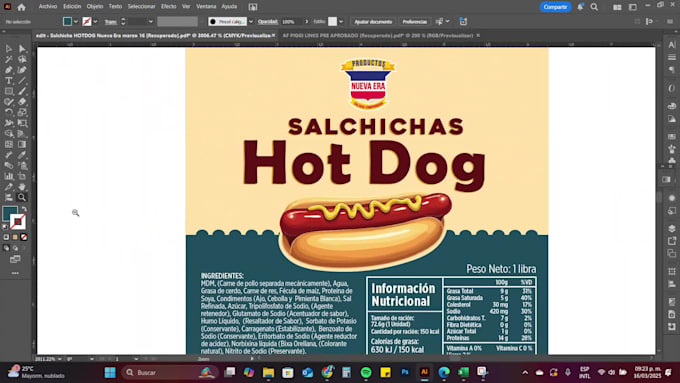
Task: Click the Windows taskbar Buscar search box
Action: coord(170,373)
